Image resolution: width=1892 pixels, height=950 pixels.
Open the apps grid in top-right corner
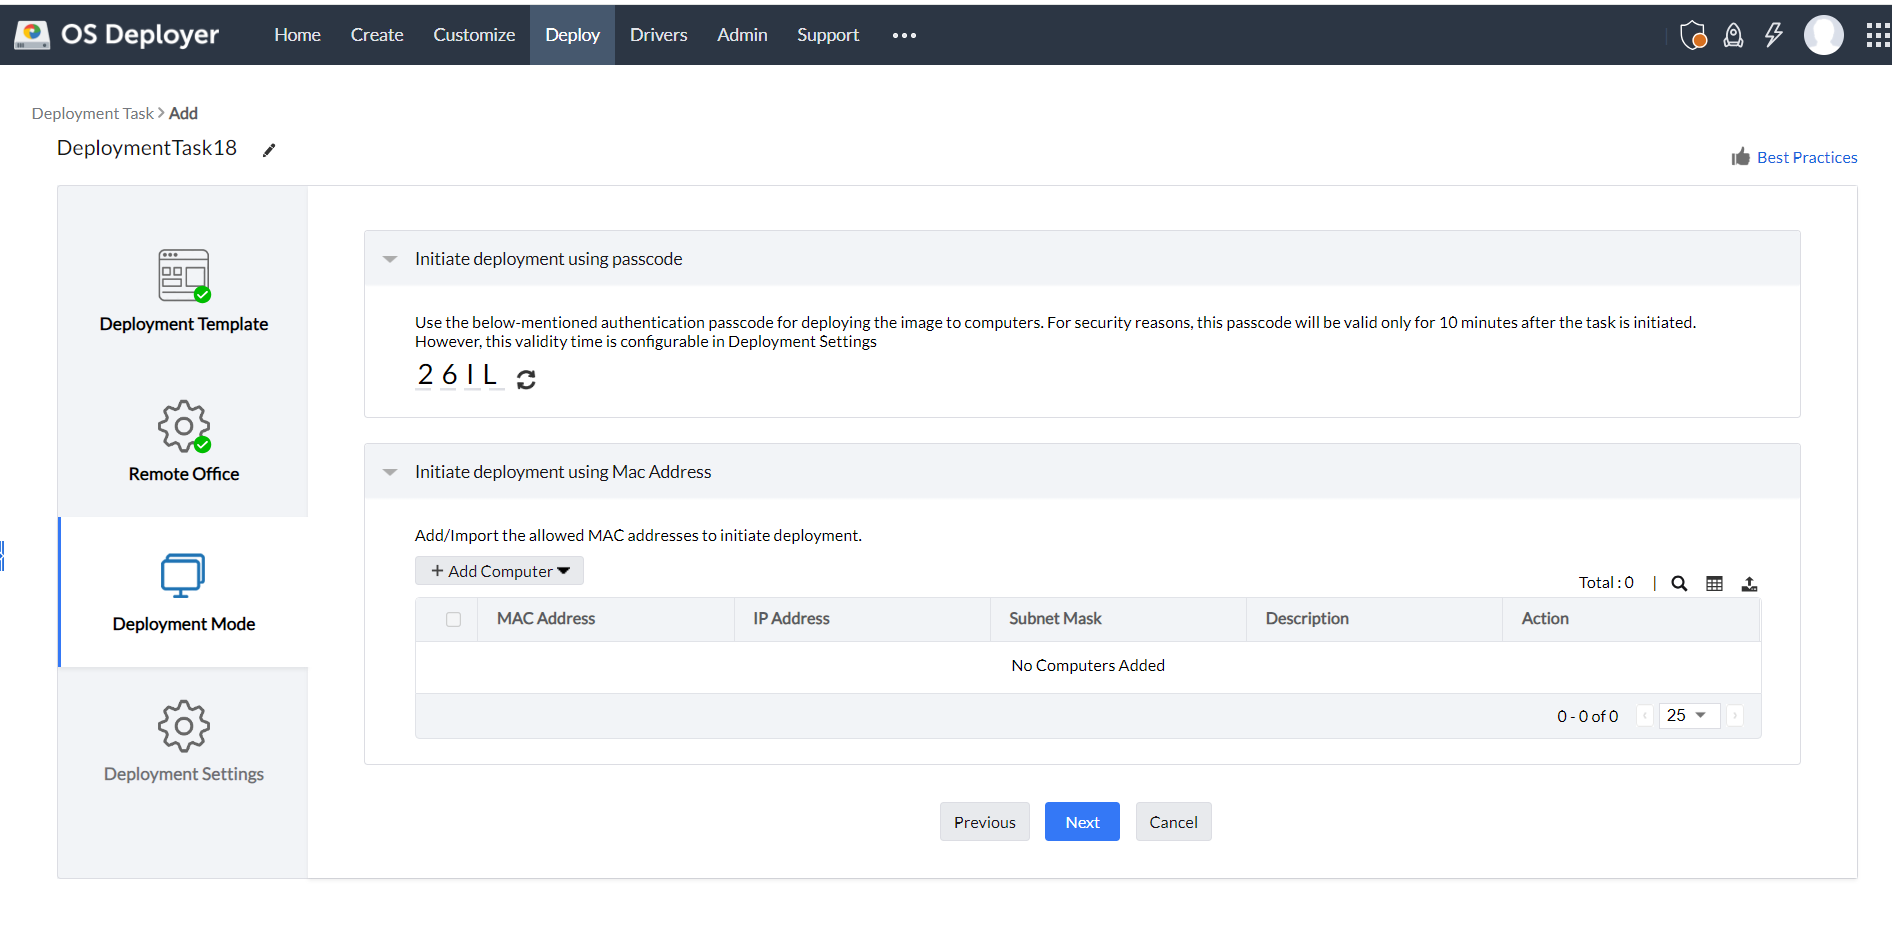(1878, 34)
